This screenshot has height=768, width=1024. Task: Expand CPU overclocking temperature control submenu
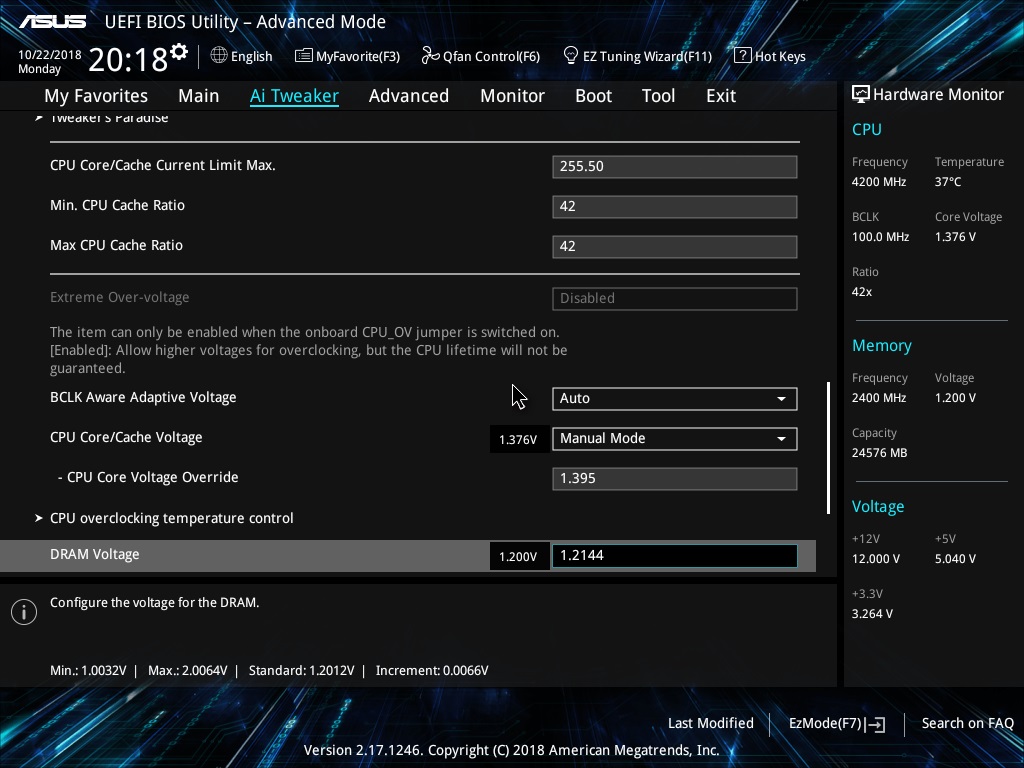[x=172, y=518]
